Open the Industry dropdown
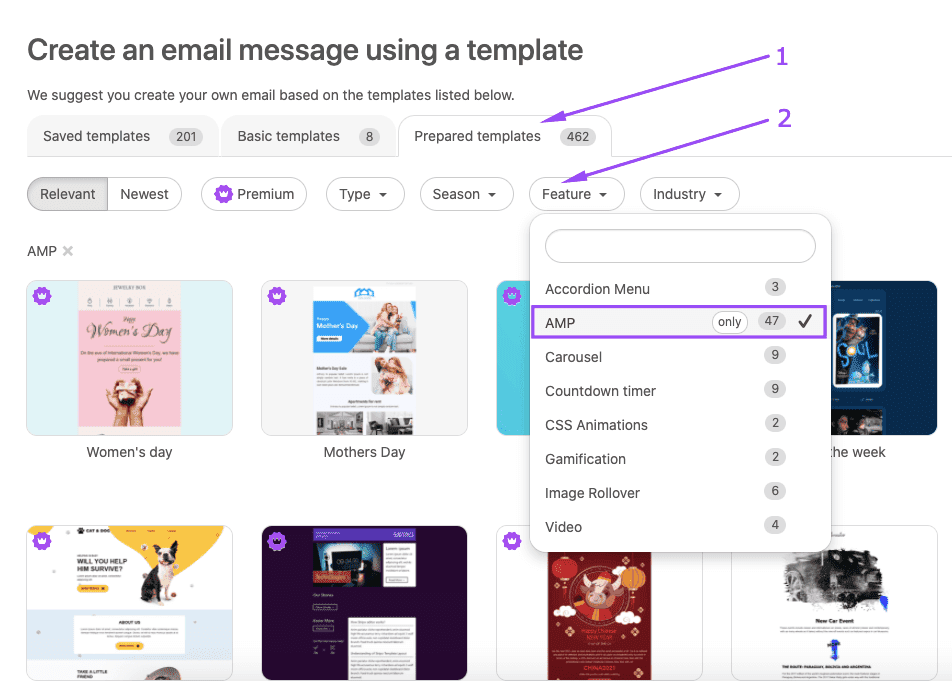Viewport: 952px width, 681px height. [x=689, y=194]
